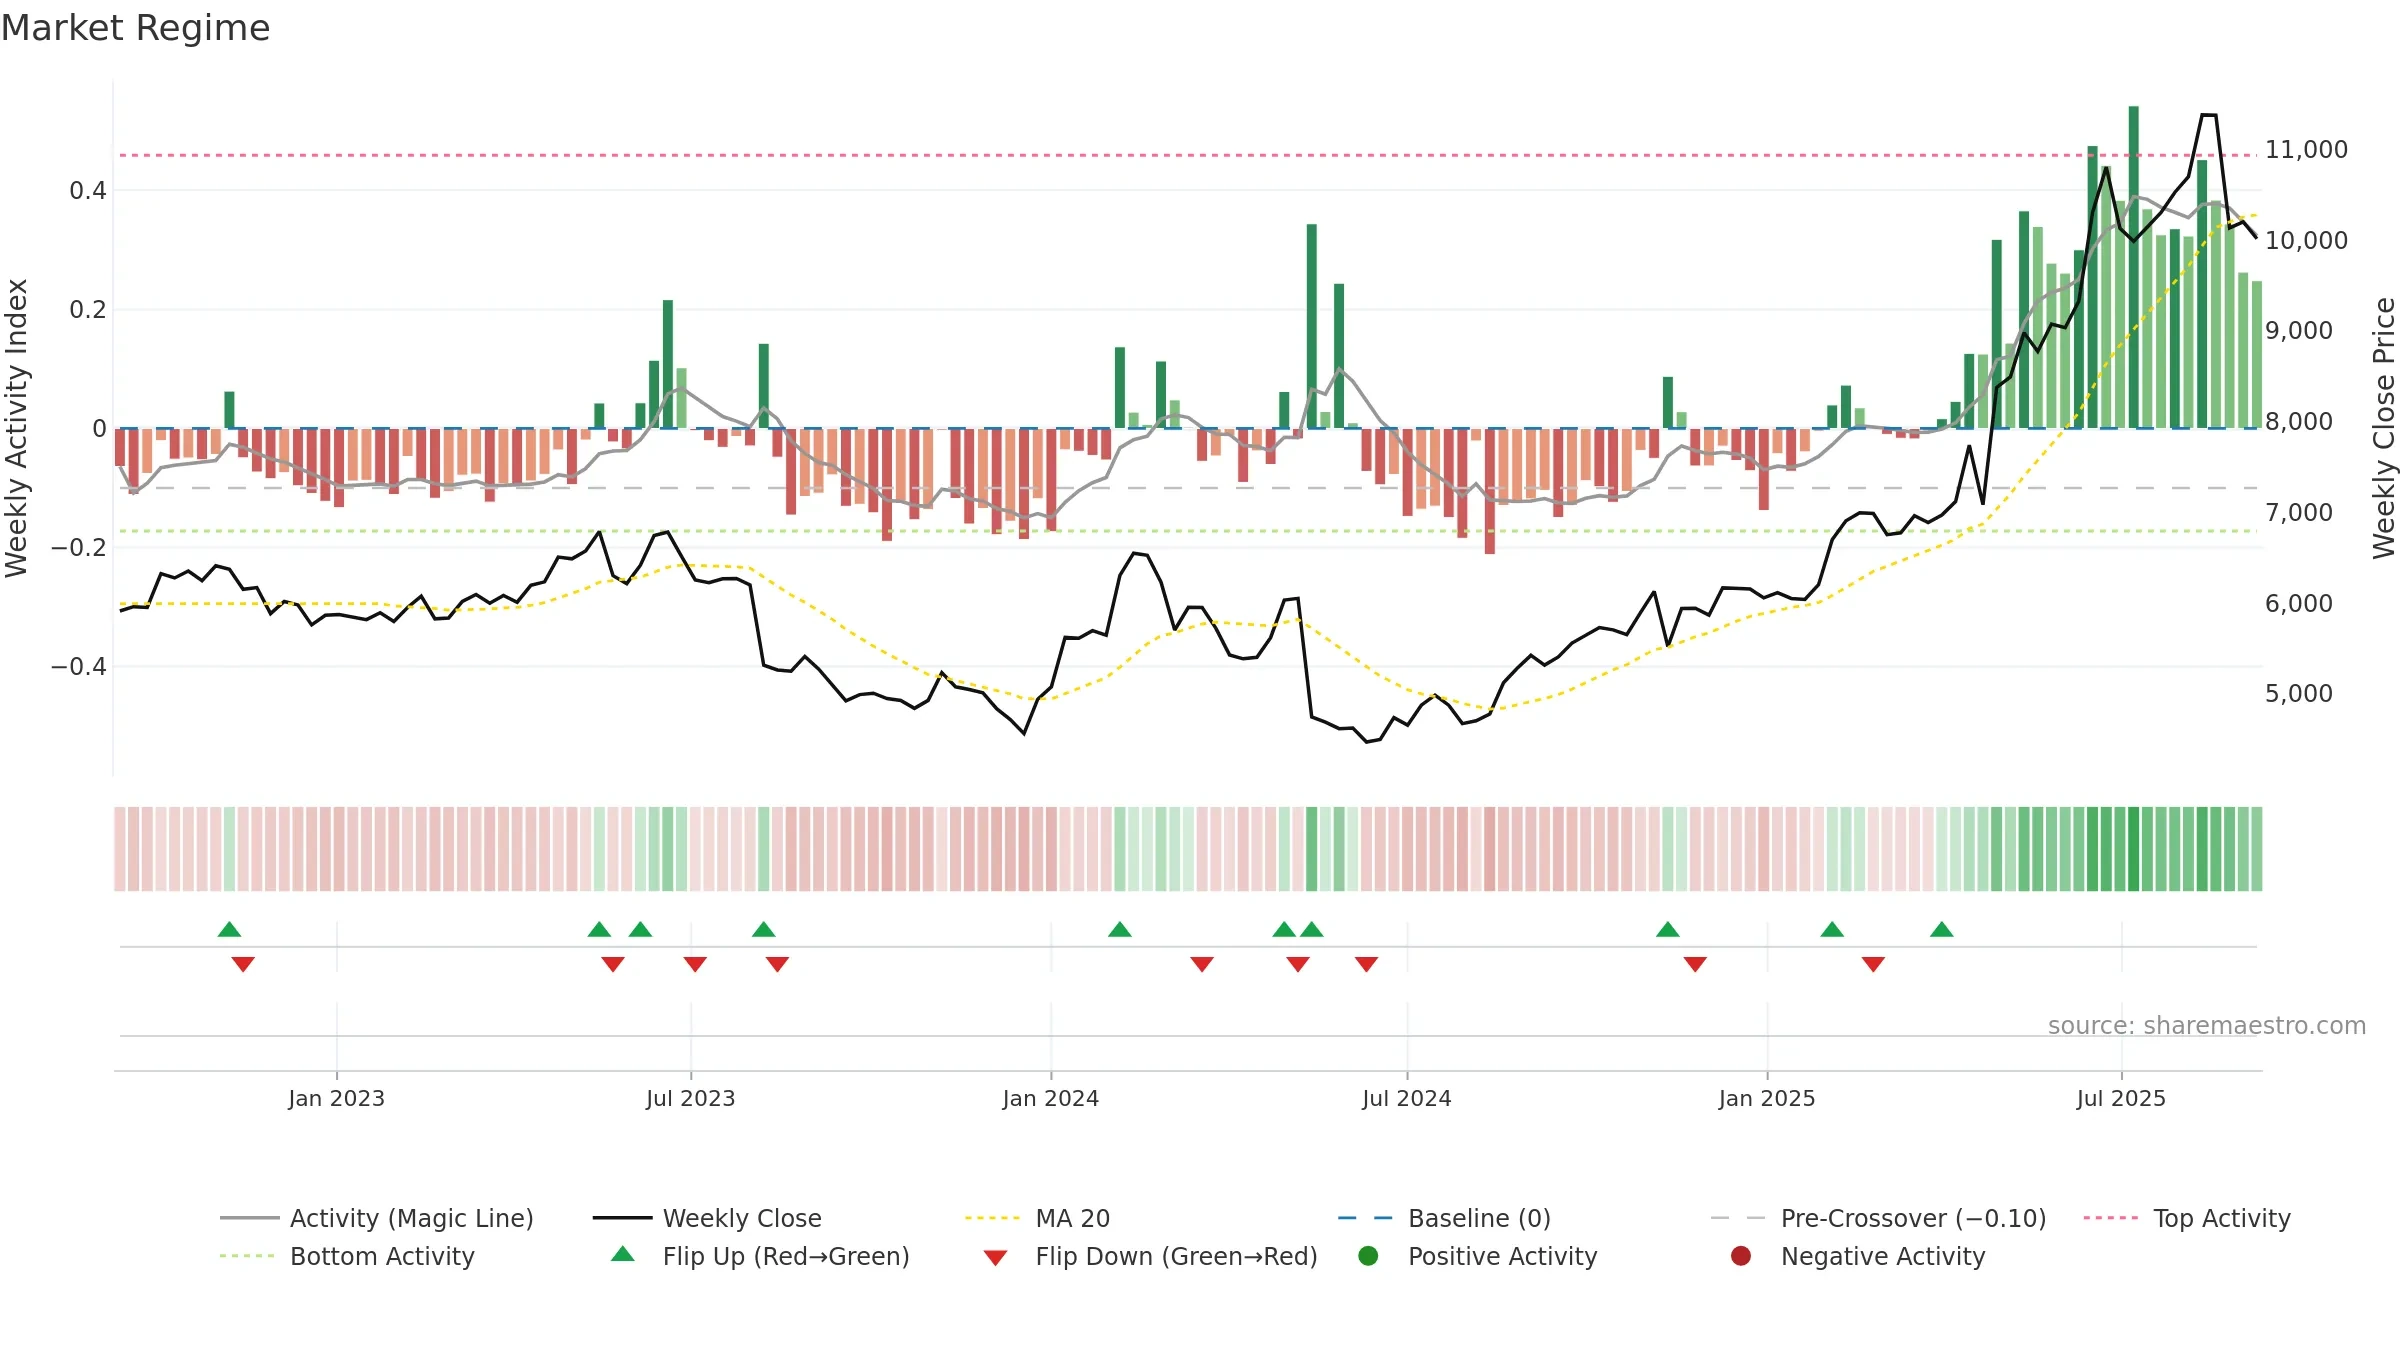Click the earliest Flip Down triangle before Jan 2023
This screenshot has width=2400, height=1350.
(x=243, y=964)
